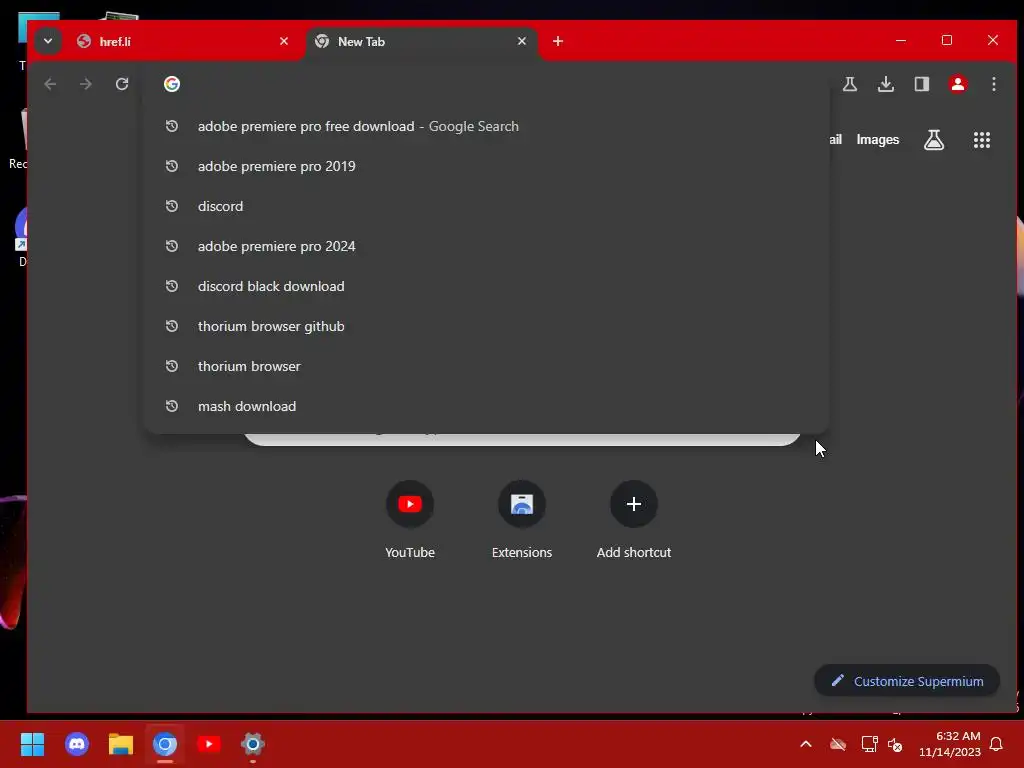Open the Settings gear taskbar icon
Screen dimensions: 1024x768
(x=253, y=744)
